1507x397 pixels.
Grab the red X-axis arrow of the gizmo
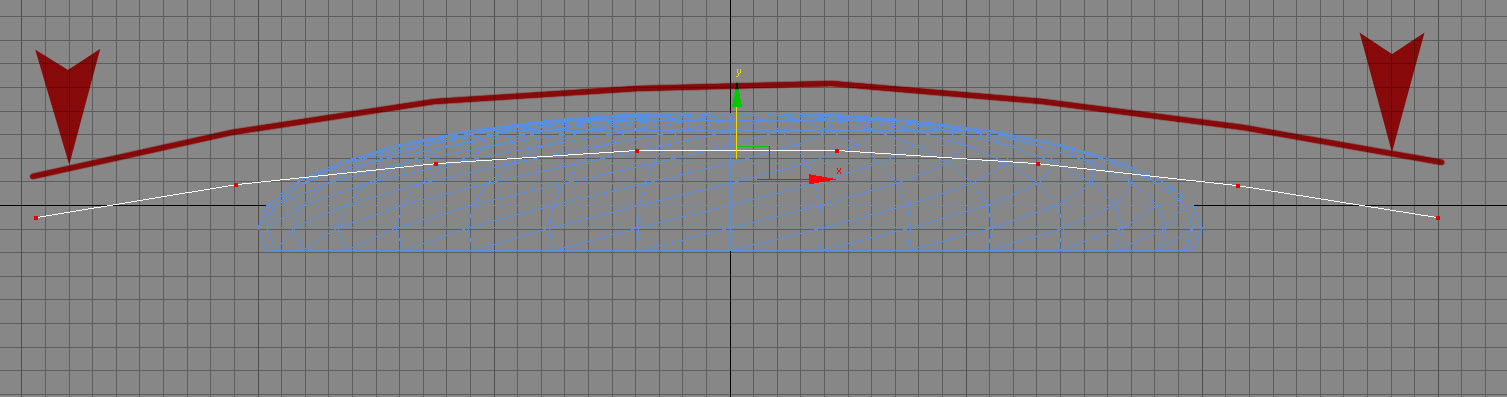[x=821, y=179]
